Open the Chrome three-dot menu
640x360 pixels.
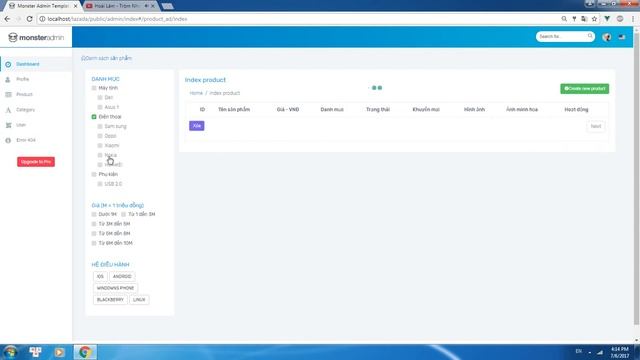click(633, 19)
